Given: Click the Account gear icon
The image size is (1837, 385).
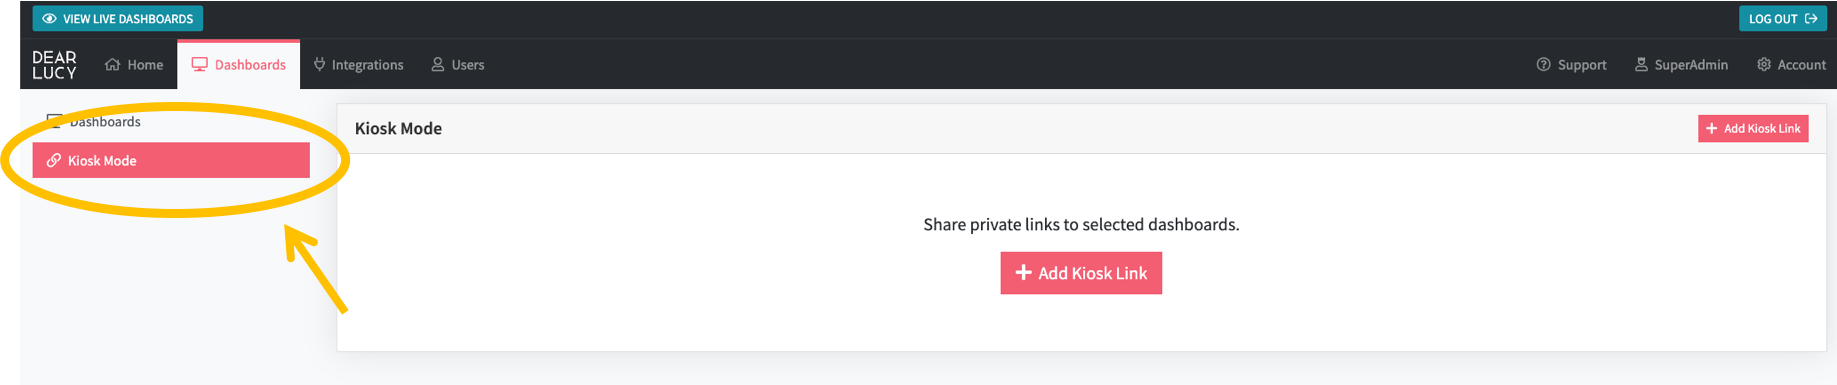Looking at the screenshot, I should coord(1764,64).
